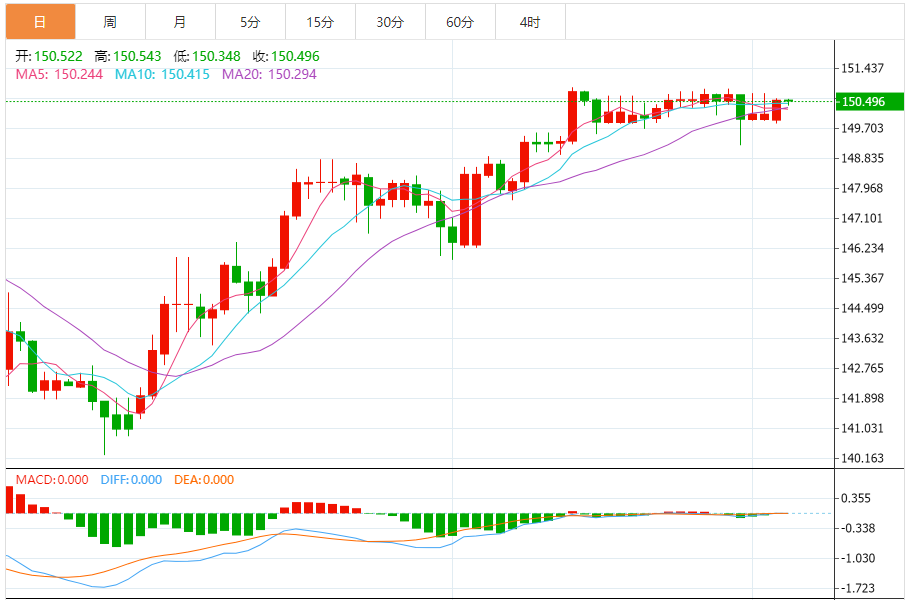Click the closing price 150.496 in header
Image resolution: width=913 pixels, height=600 pixels.
tap(295, 57)
